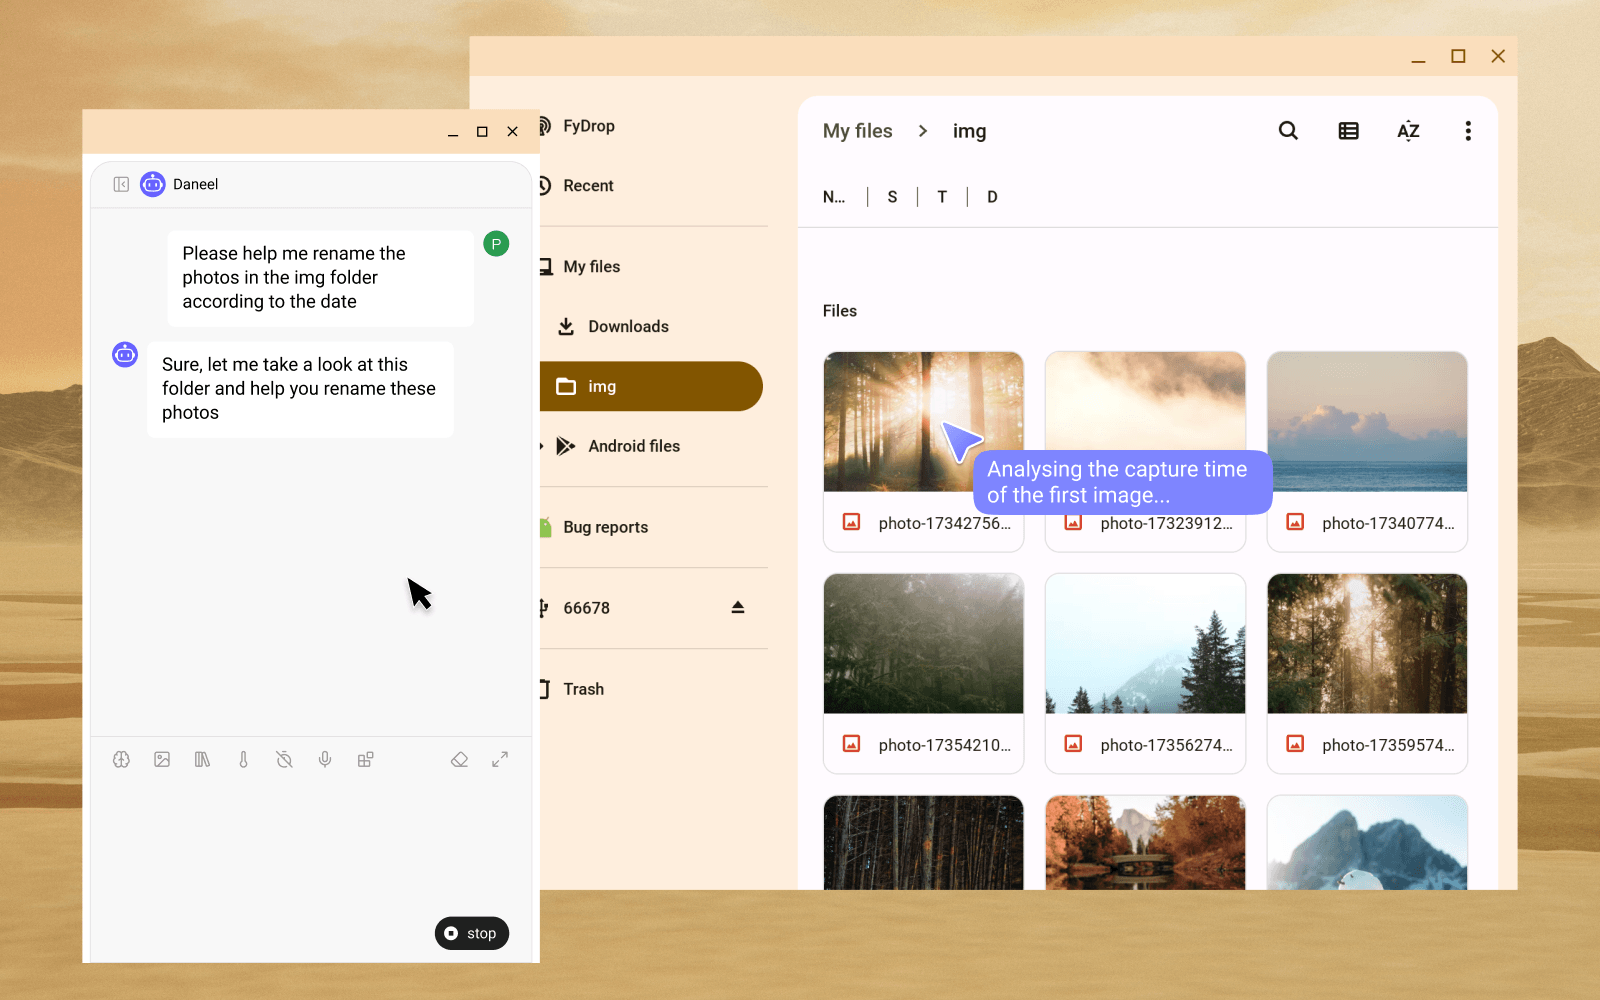Eject the 66678 device
The height and width of the screenshot is (1000, 1600).
click(x=738, y=607)
